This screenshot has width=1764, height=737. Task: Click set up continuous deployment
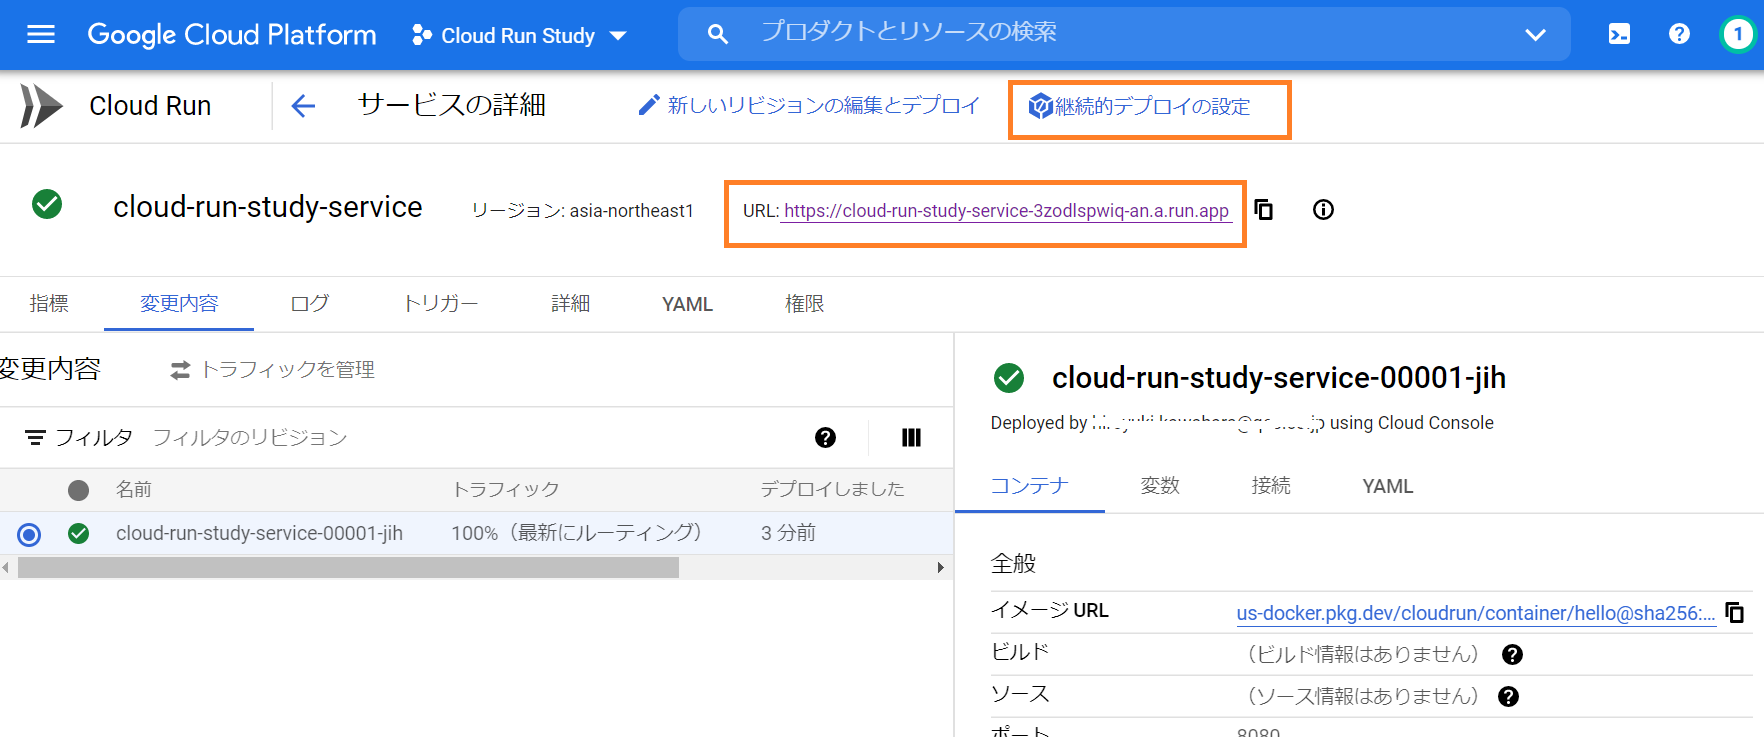tap(1140, 106)
